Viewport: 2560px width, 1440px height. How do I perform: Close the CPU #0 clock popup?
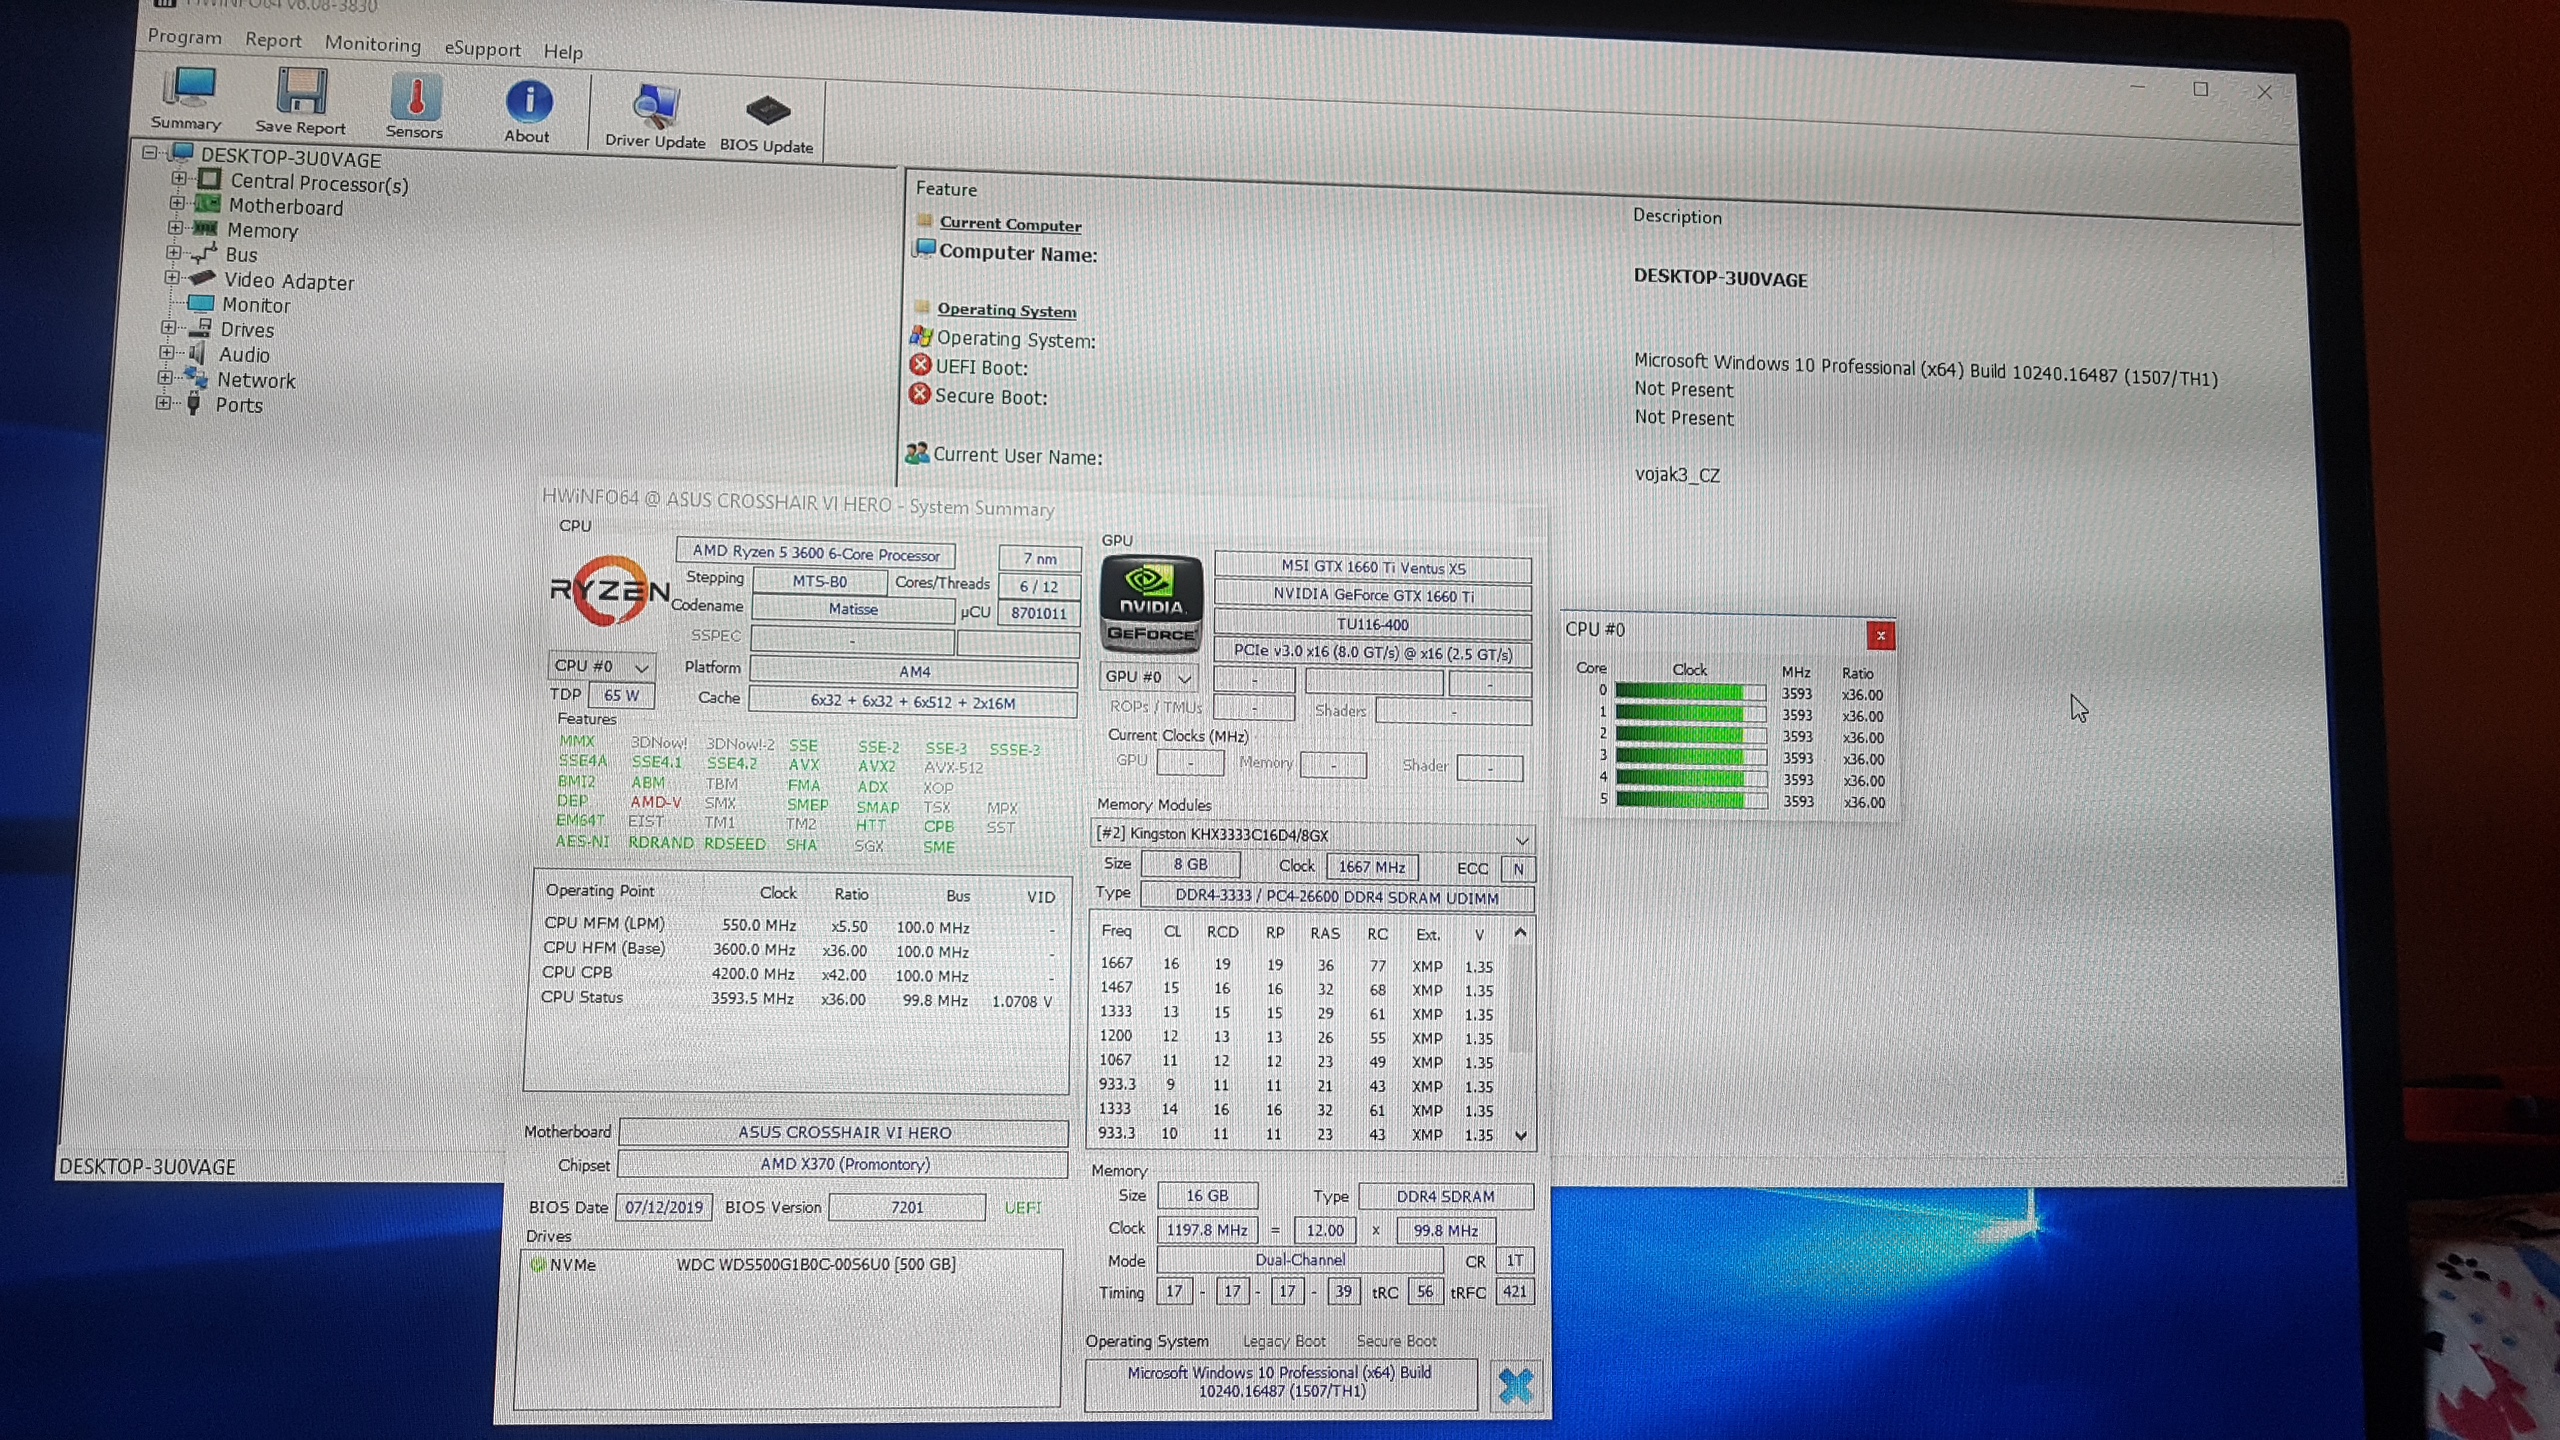(x=1880, y=635)
